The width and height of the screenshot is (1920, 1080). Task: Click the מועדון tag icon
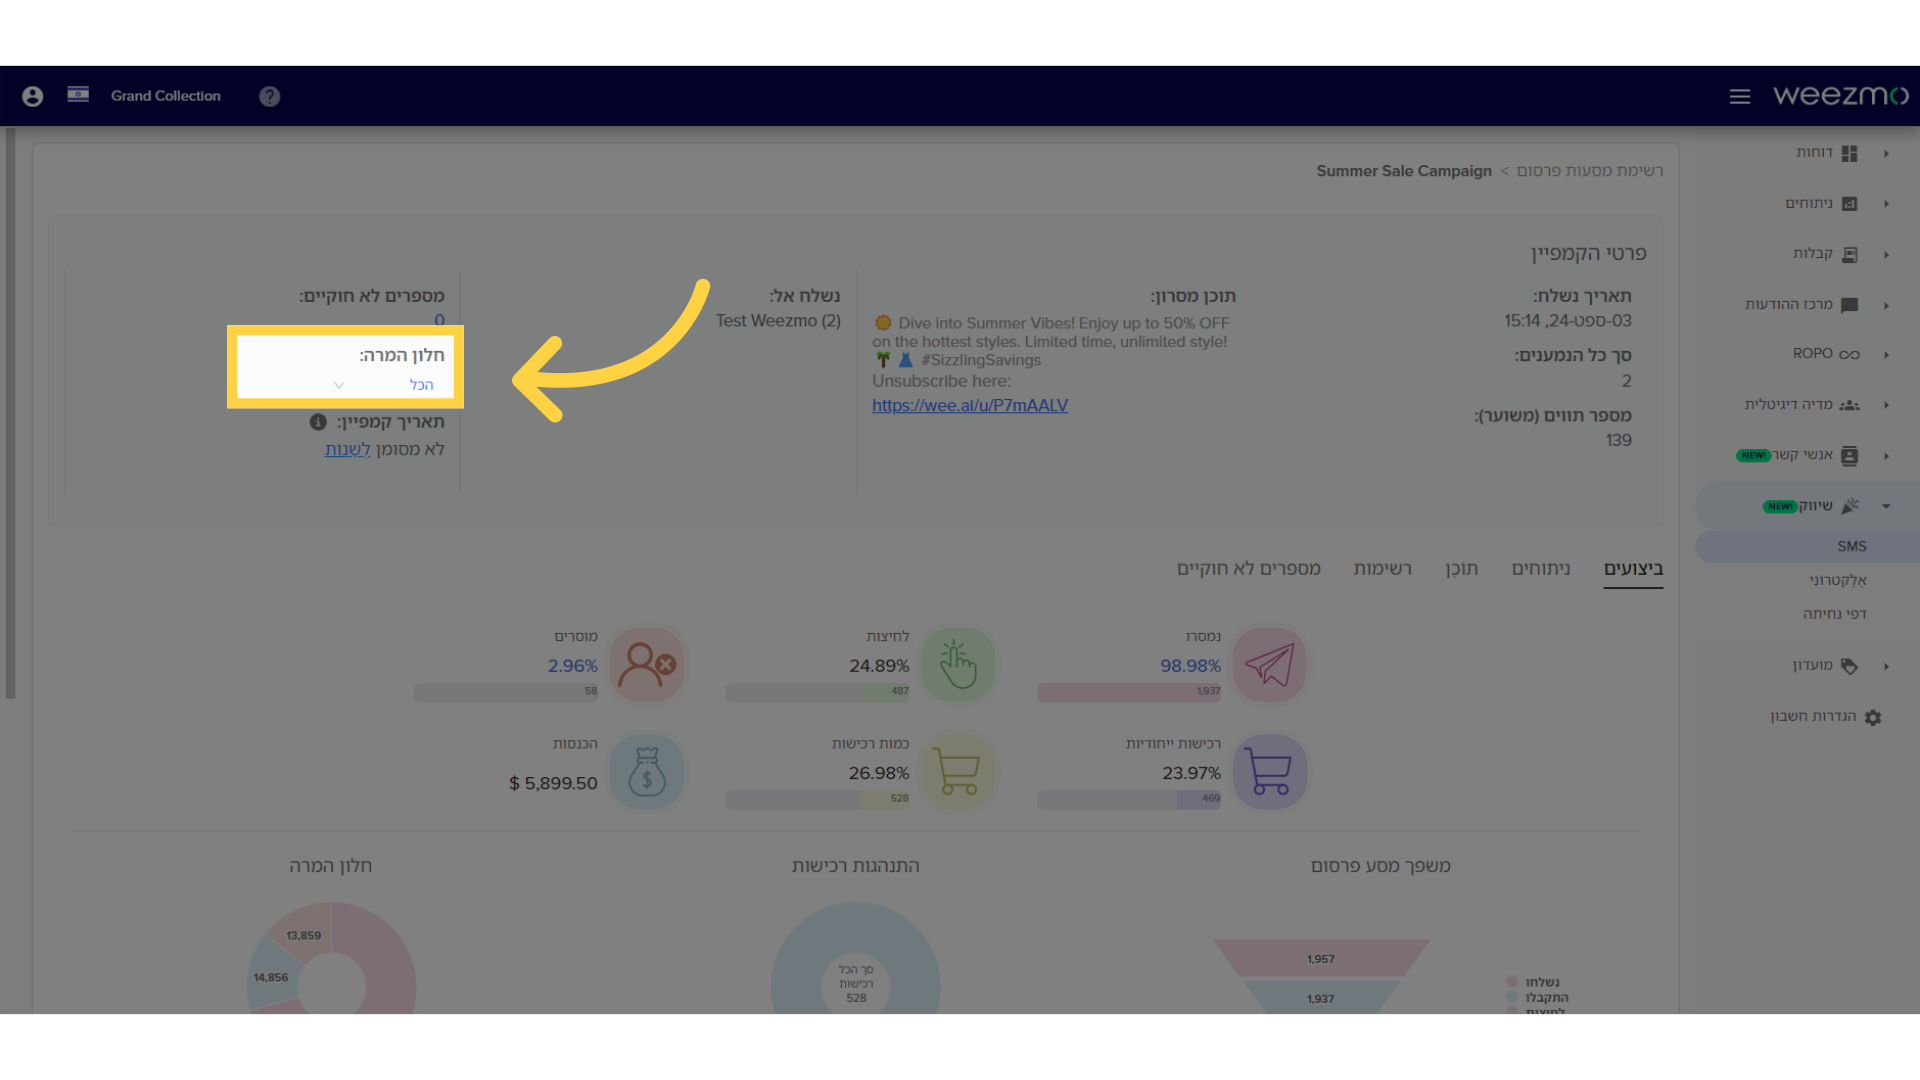point(1849,666)
